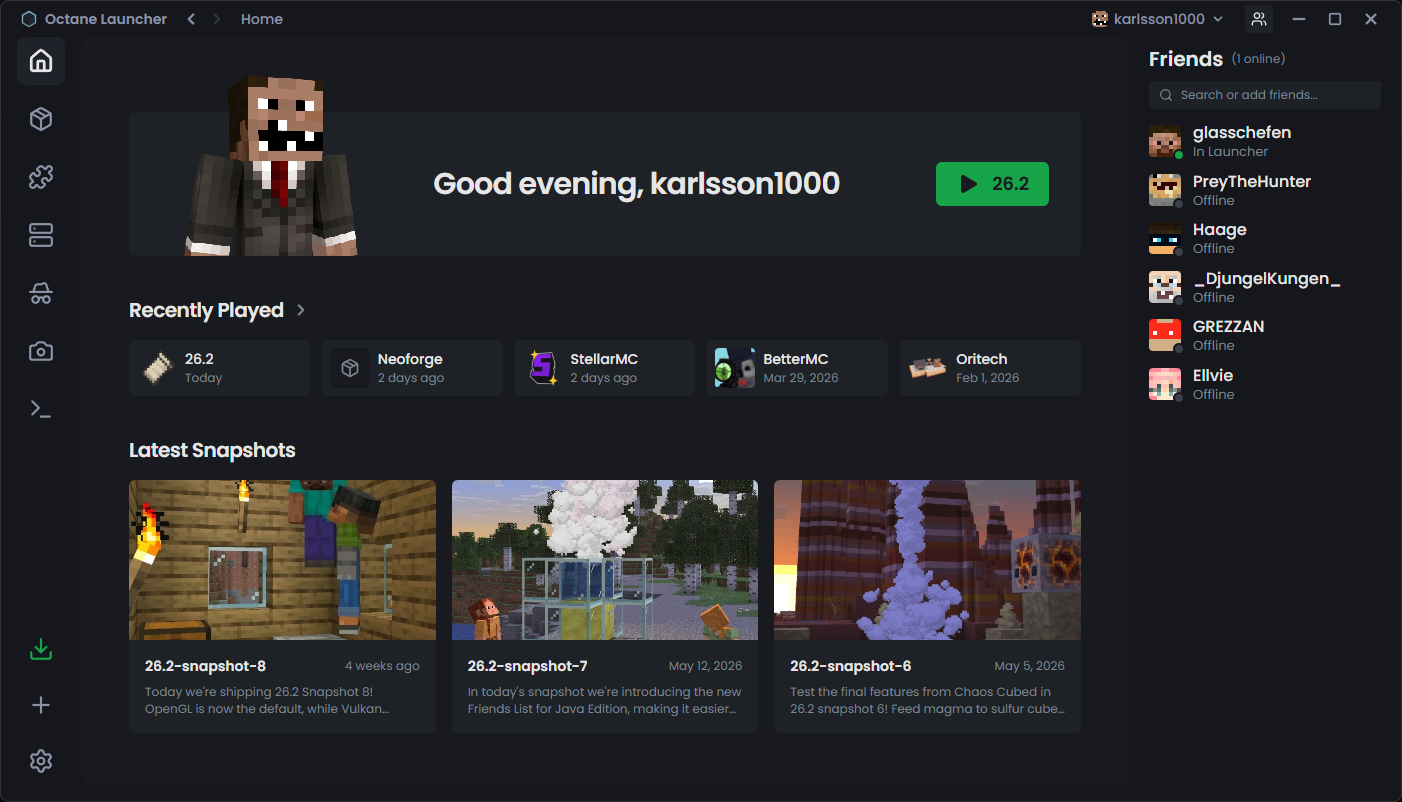Click the karlsson1000 skin character figure
1402x802 pixels.
[x=272, y=165]
